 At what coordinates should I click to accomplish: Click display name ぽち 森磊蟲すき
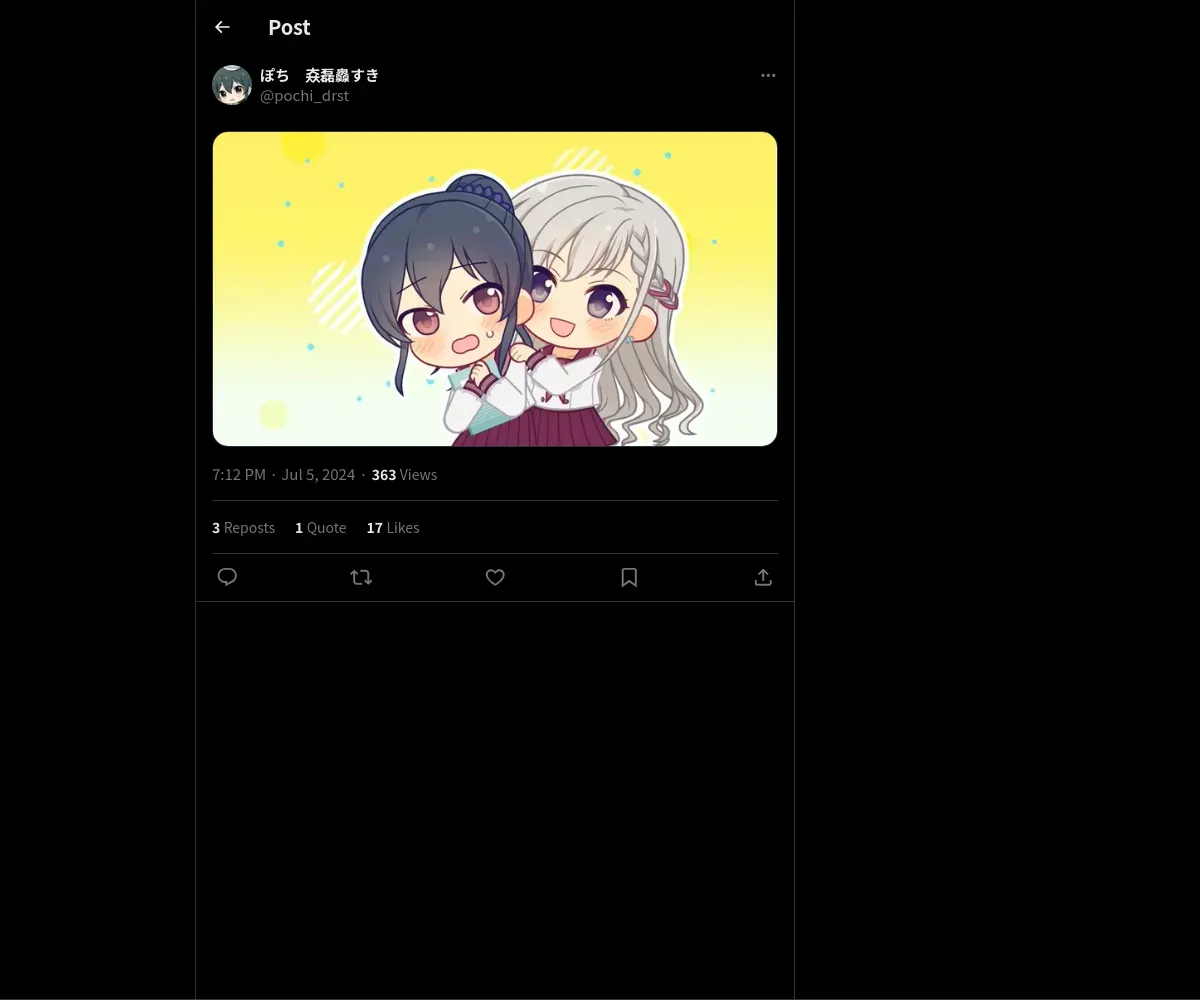[319, 75]
